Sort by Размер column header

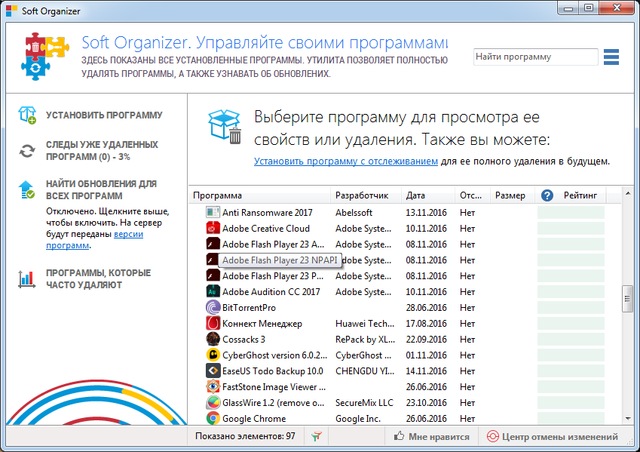point(510,195)
